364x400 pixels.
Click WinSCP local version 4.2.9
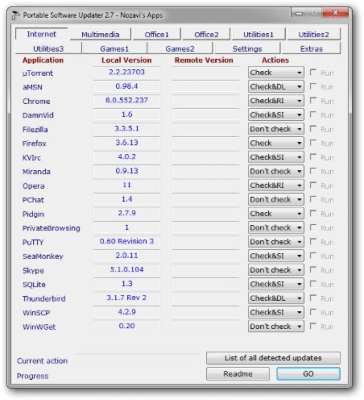tap(126, 312)
